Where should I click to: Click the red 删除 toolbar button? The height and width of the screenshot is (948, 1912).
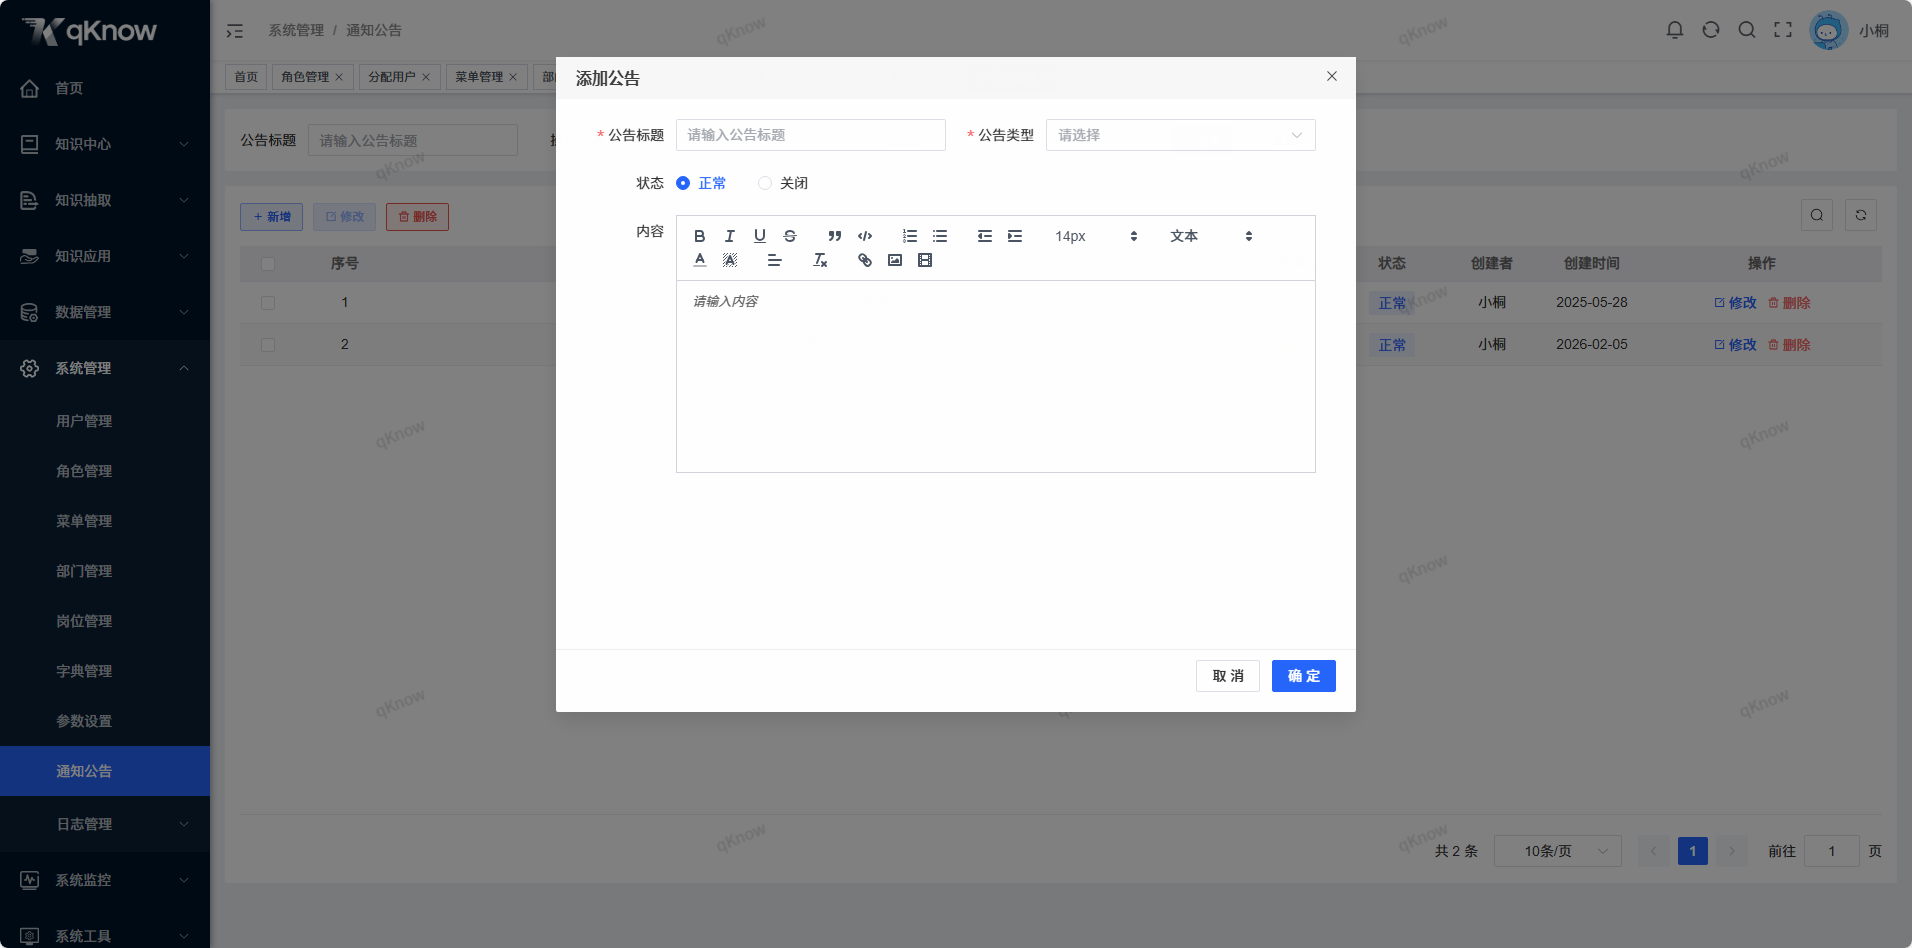418,217
